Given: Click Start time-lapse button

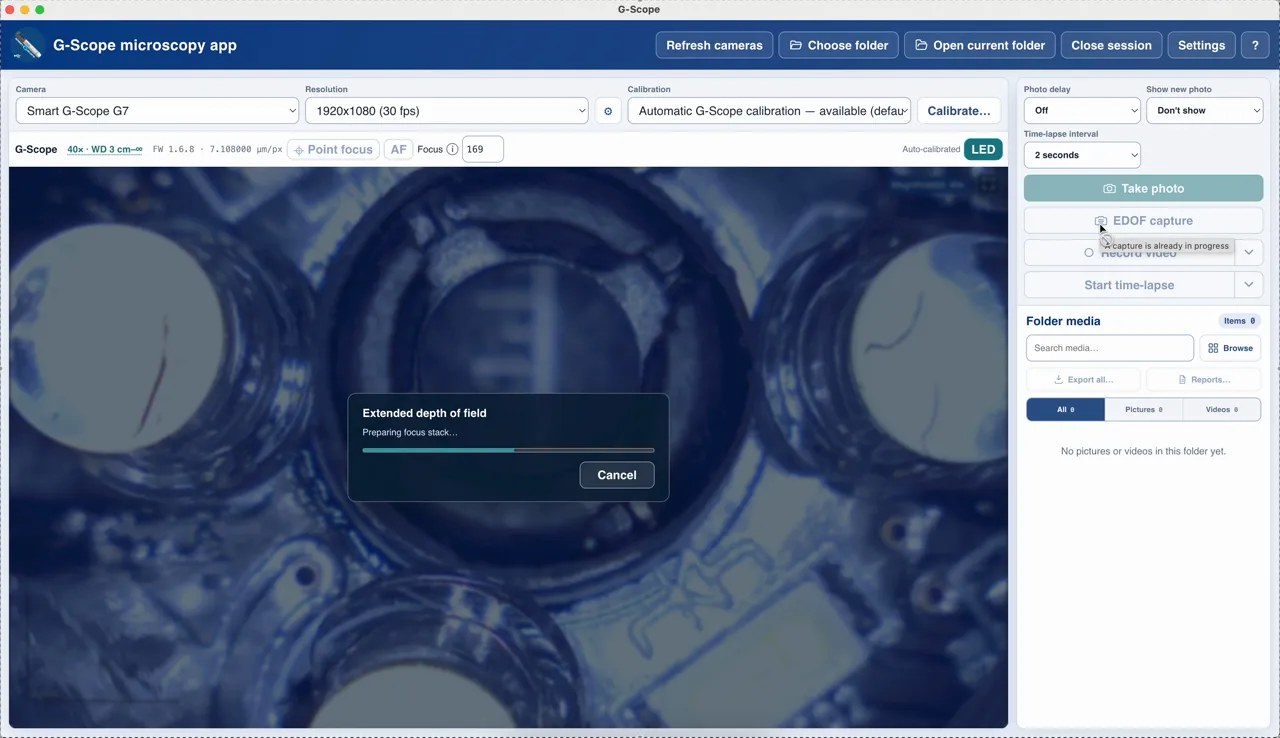Looking at the screenshot, I should [x=1129, y=285].
